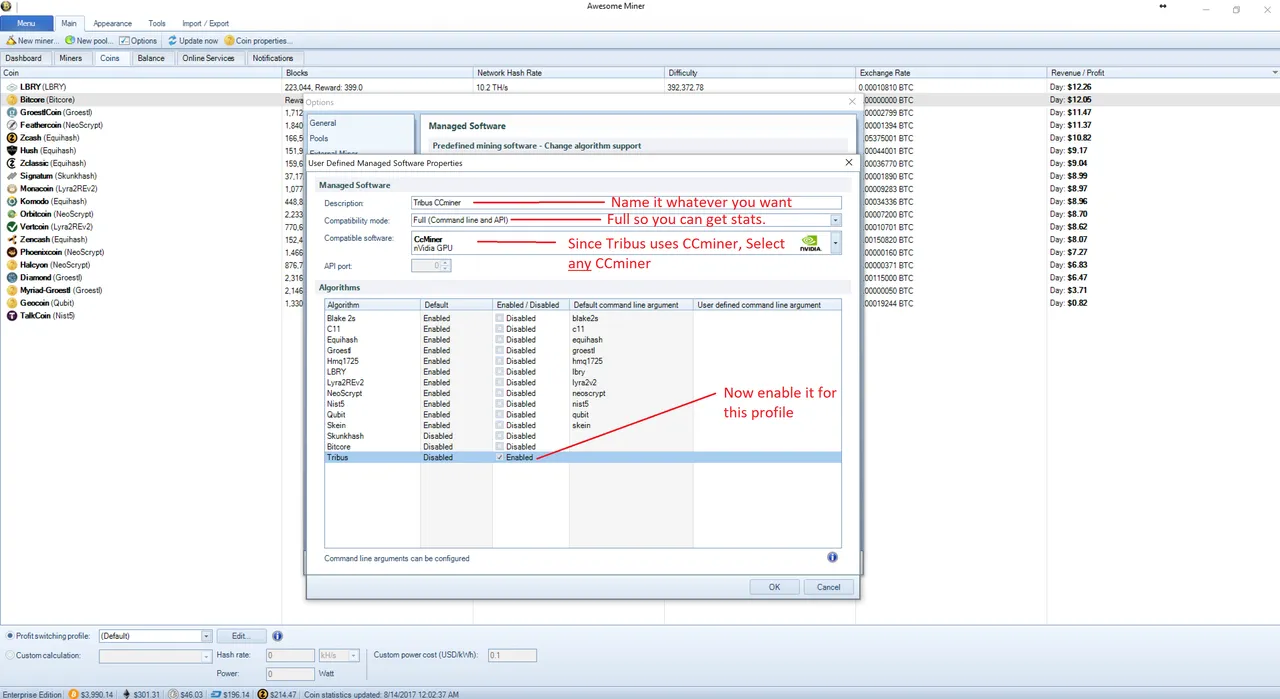Switch to the Import / Export ribbon tab
Viewport: 1280px width, 699px height.
[205, 23]
